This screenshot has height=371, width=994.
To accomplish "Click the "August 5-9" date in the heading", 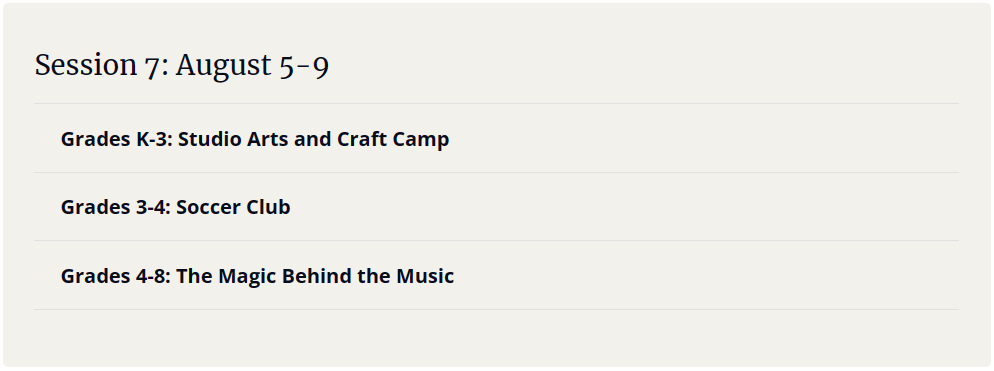I will [252, 65].
